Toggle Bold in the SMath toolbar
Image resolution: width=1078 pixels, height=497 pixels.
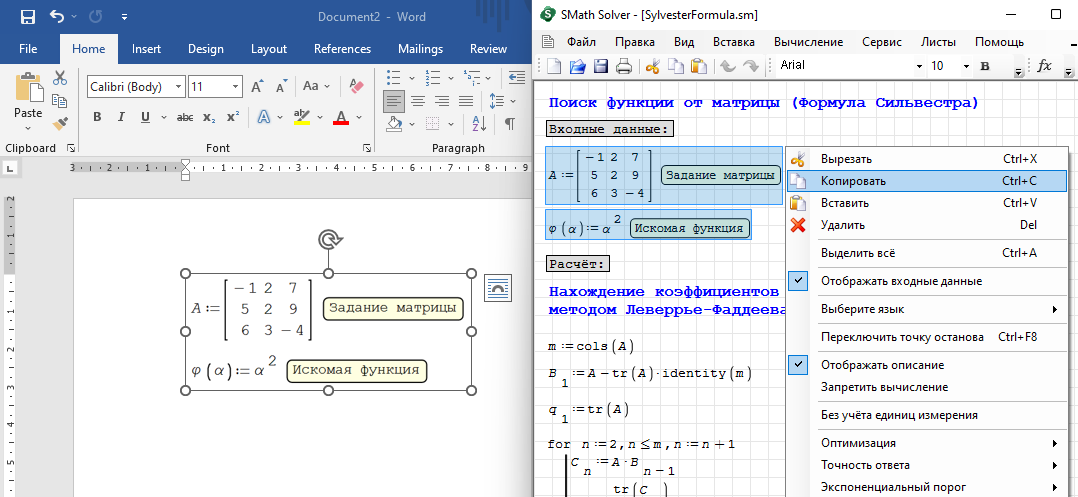pyautogui.click(x=984, y=66)
